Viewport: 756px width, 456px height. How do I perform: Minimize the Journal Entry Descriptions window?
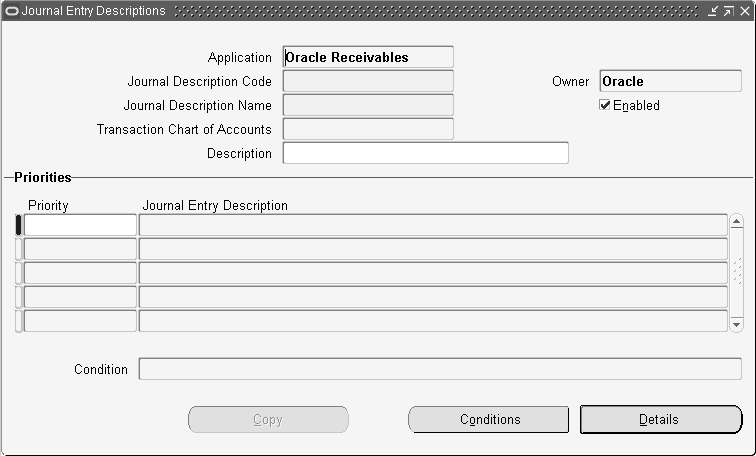(713, 11)
